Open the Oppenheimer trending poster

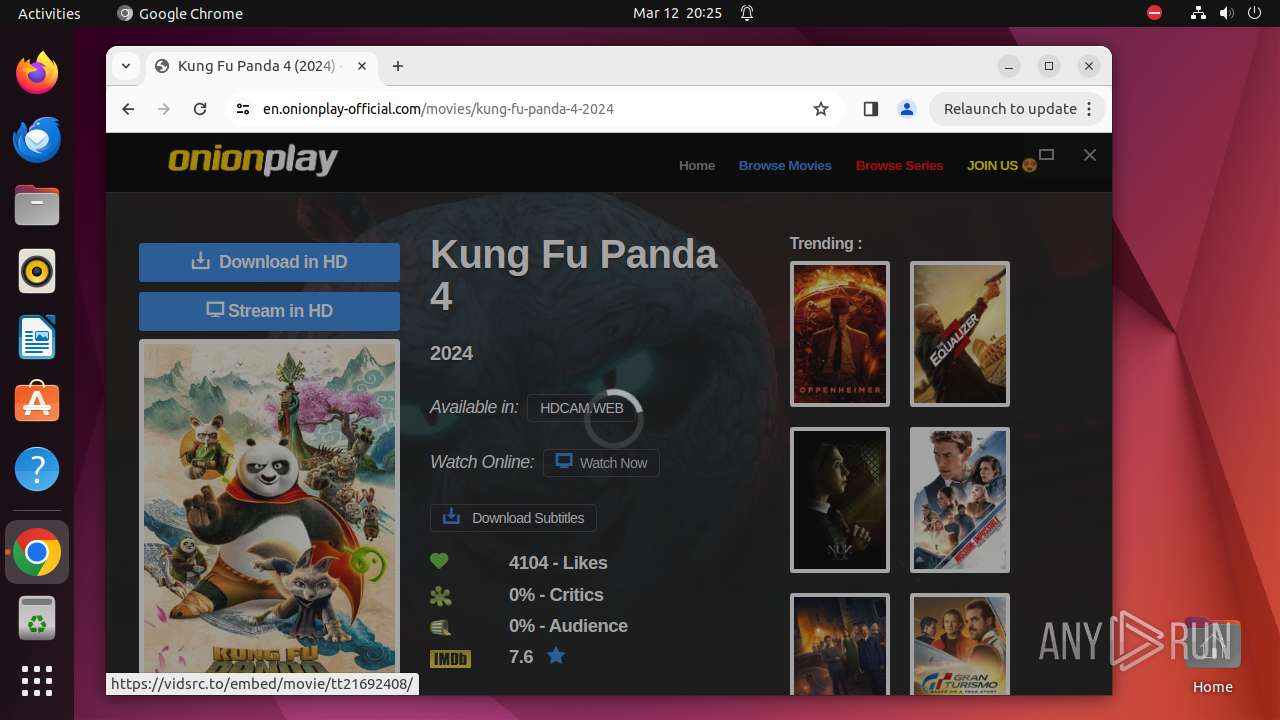click(x=840, y=334)
